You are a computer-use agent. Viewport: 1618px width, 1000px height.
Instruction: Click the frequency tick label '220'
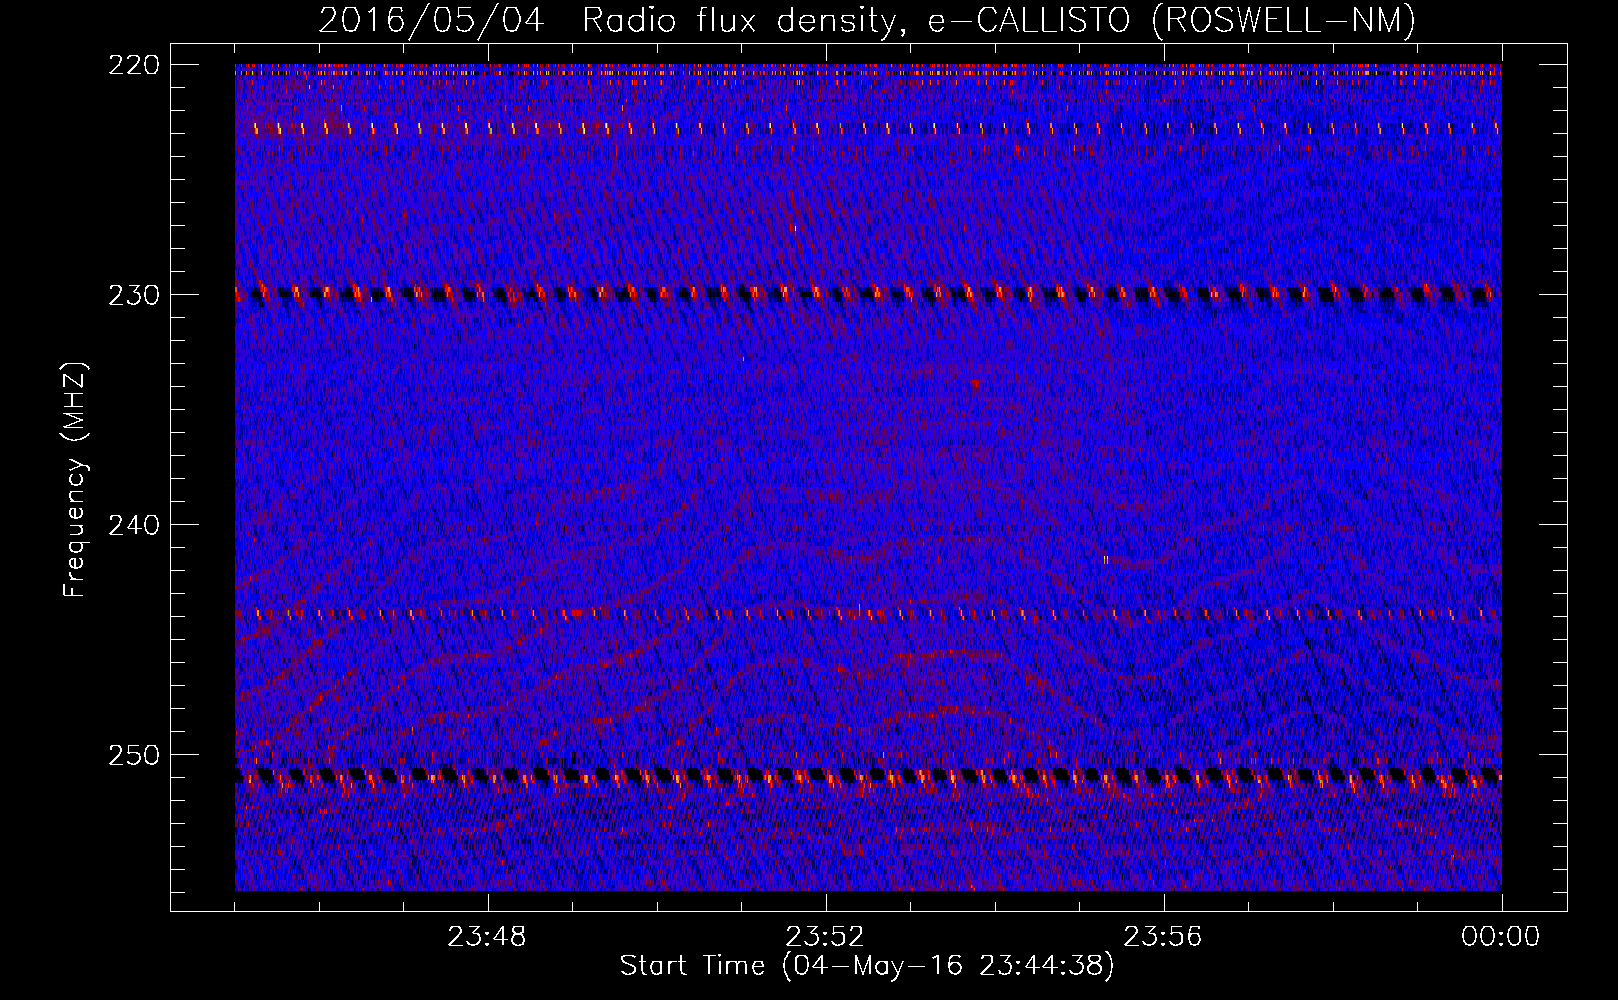pos(133,64)
